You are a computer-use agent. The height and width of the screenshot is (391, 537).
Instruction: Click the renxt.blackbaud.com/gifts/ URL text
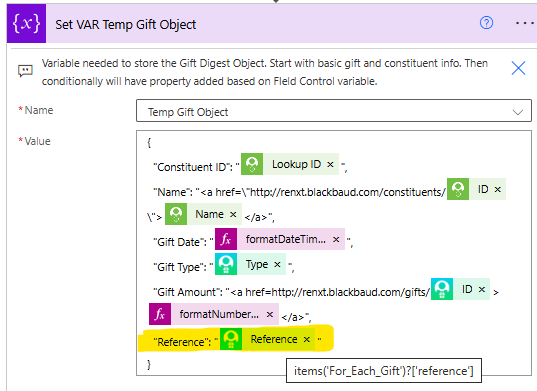(351, 292)
